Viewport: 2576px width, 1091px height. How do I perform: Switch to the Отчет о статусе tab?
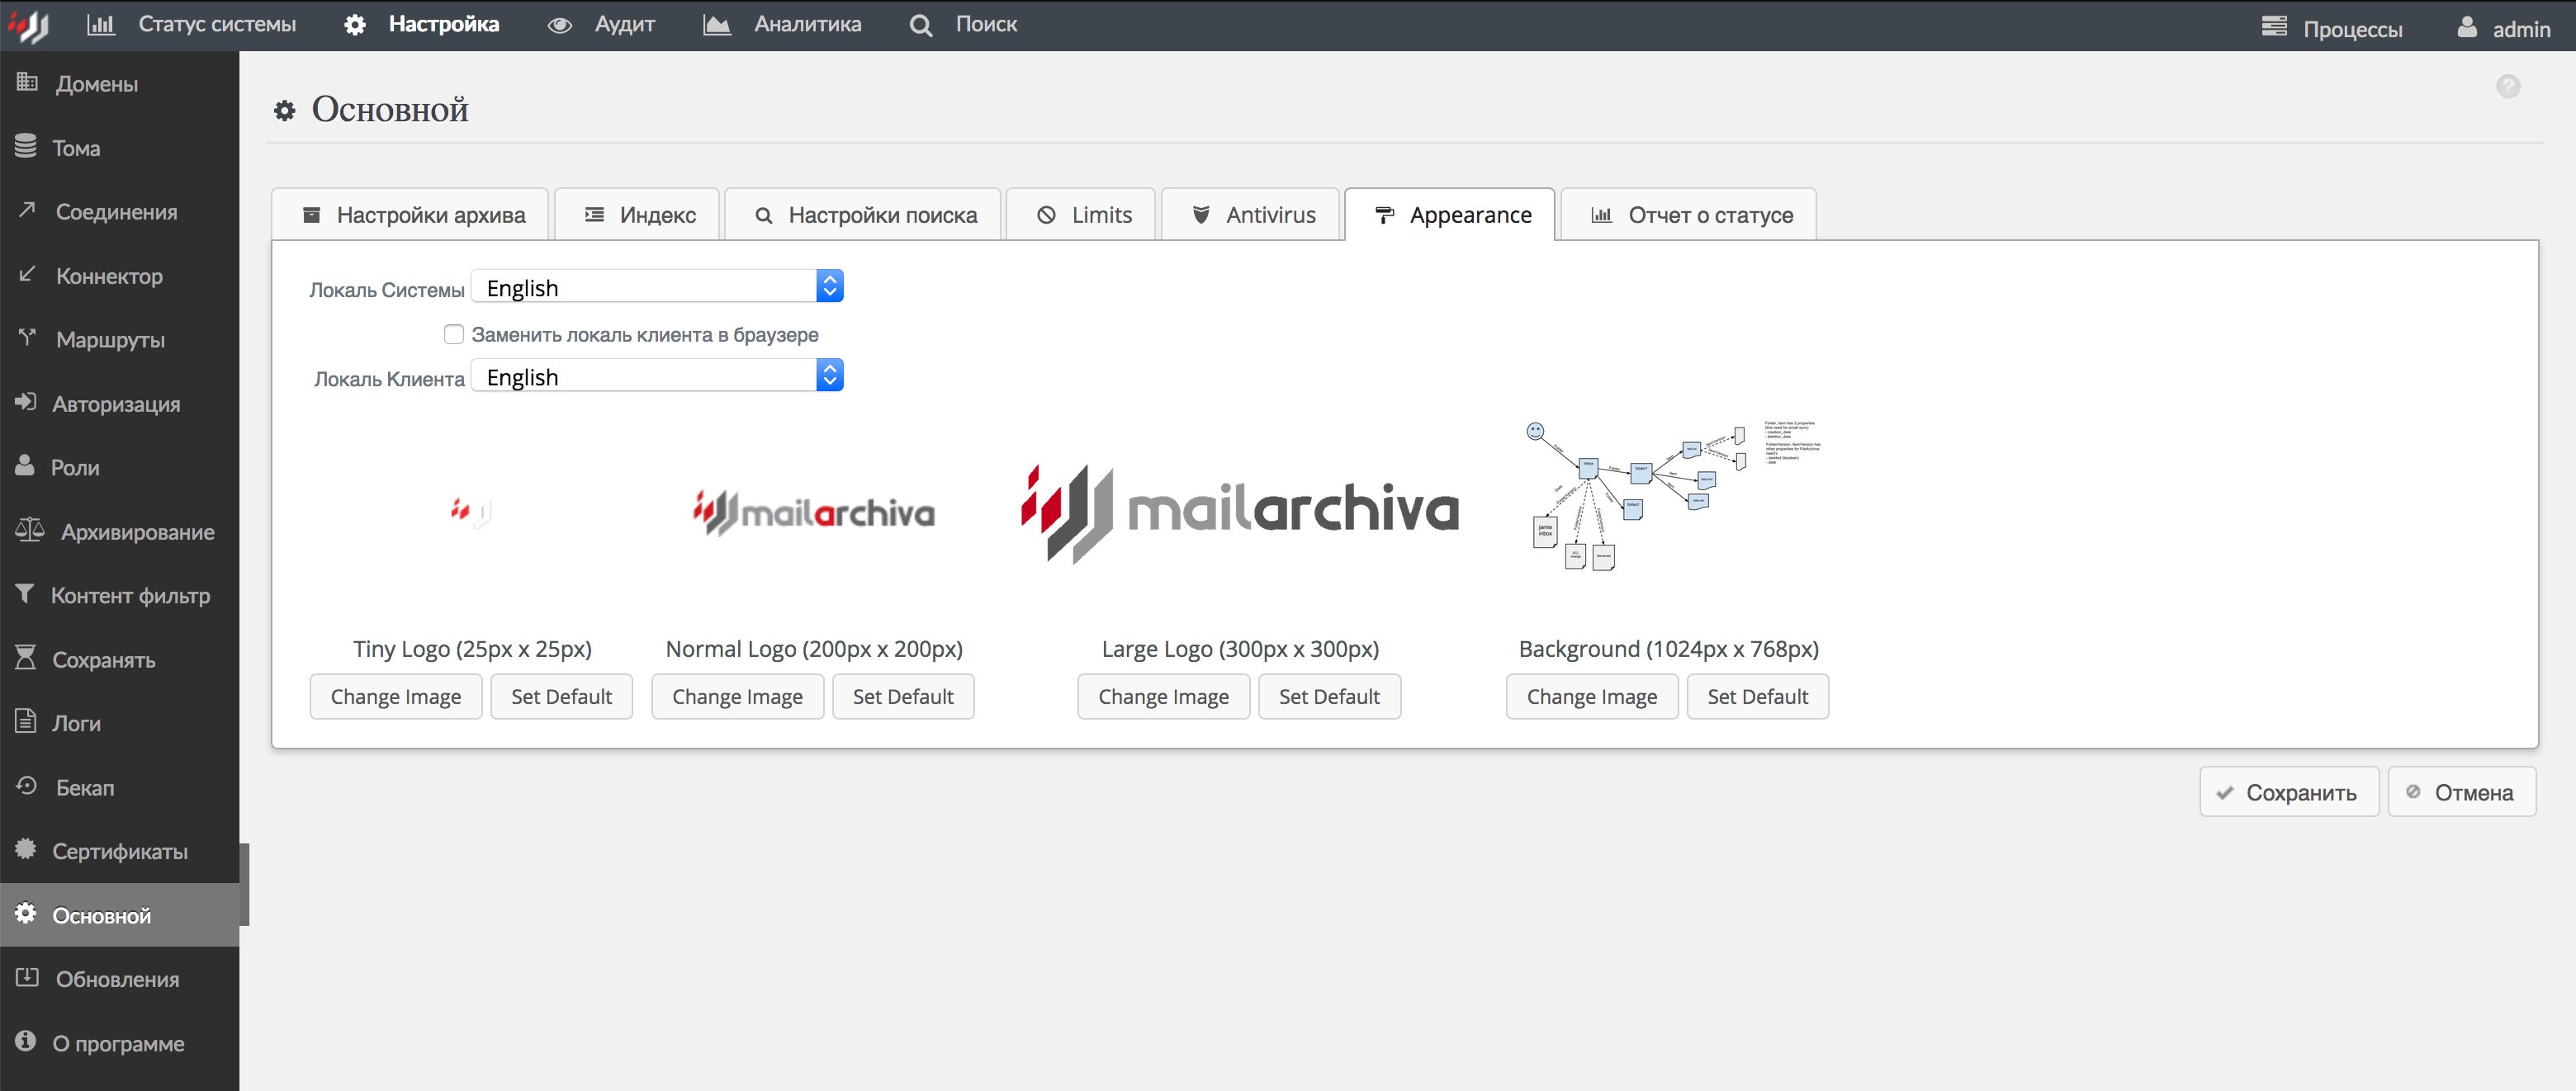(1689, 215)
